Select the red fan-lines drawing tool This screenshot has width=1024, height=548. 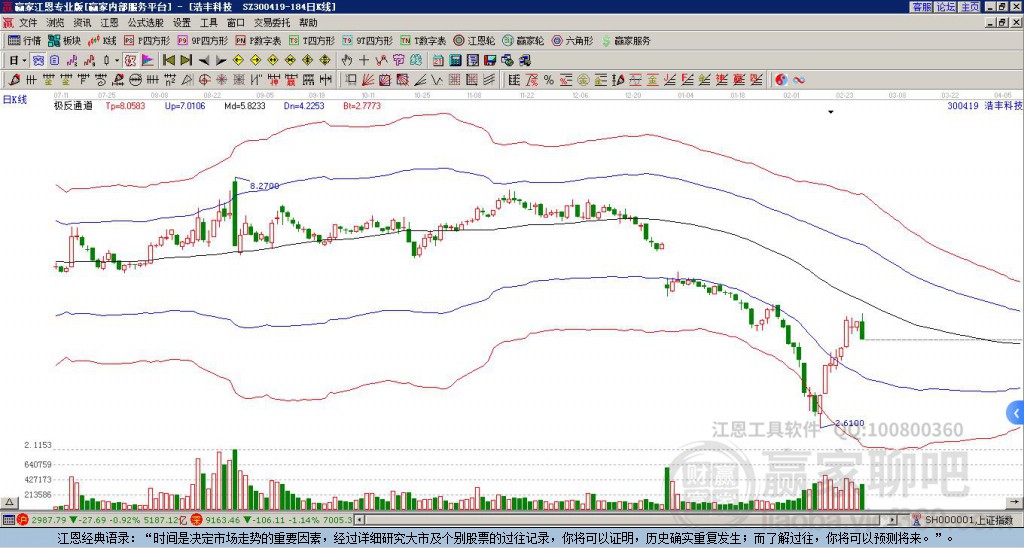368,80
